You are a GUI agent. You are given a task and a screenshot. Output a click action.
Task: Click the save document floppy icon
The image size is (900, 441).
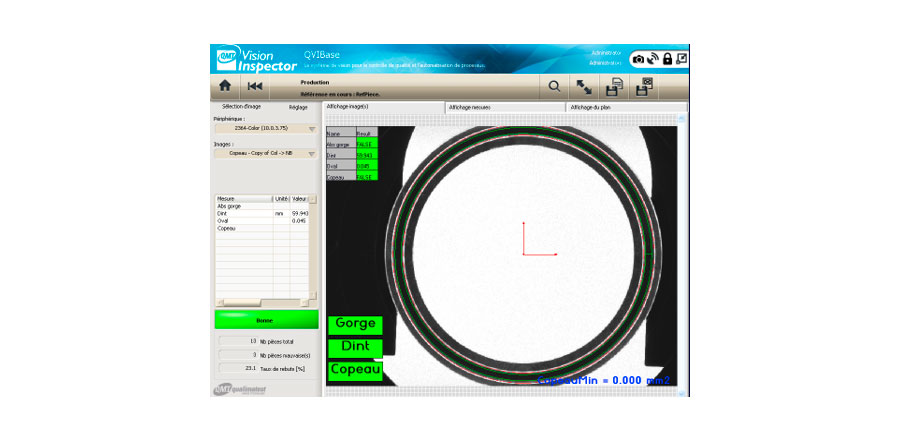615,87
